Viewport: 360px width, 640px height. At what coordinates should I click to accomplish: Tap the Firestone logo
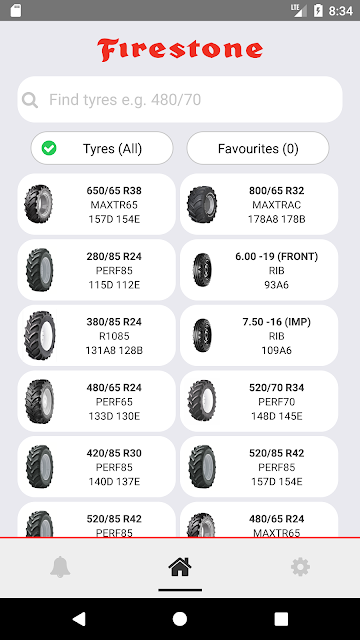tap(180, 50)
